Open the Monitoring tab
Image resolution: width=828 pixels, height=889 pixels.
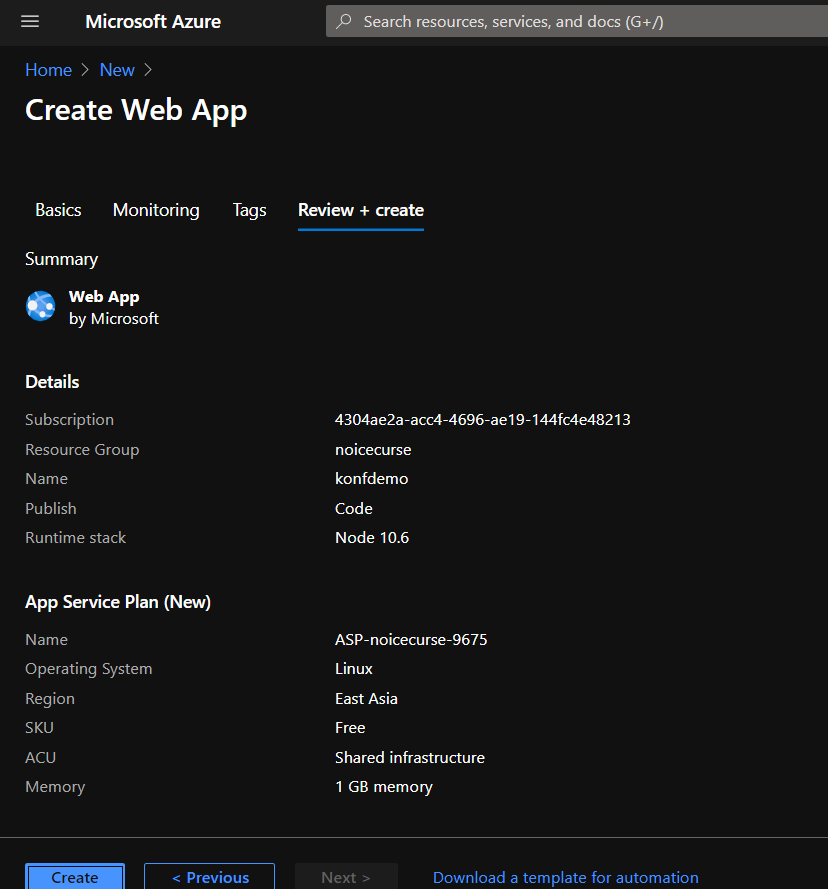tap(156, 210)
